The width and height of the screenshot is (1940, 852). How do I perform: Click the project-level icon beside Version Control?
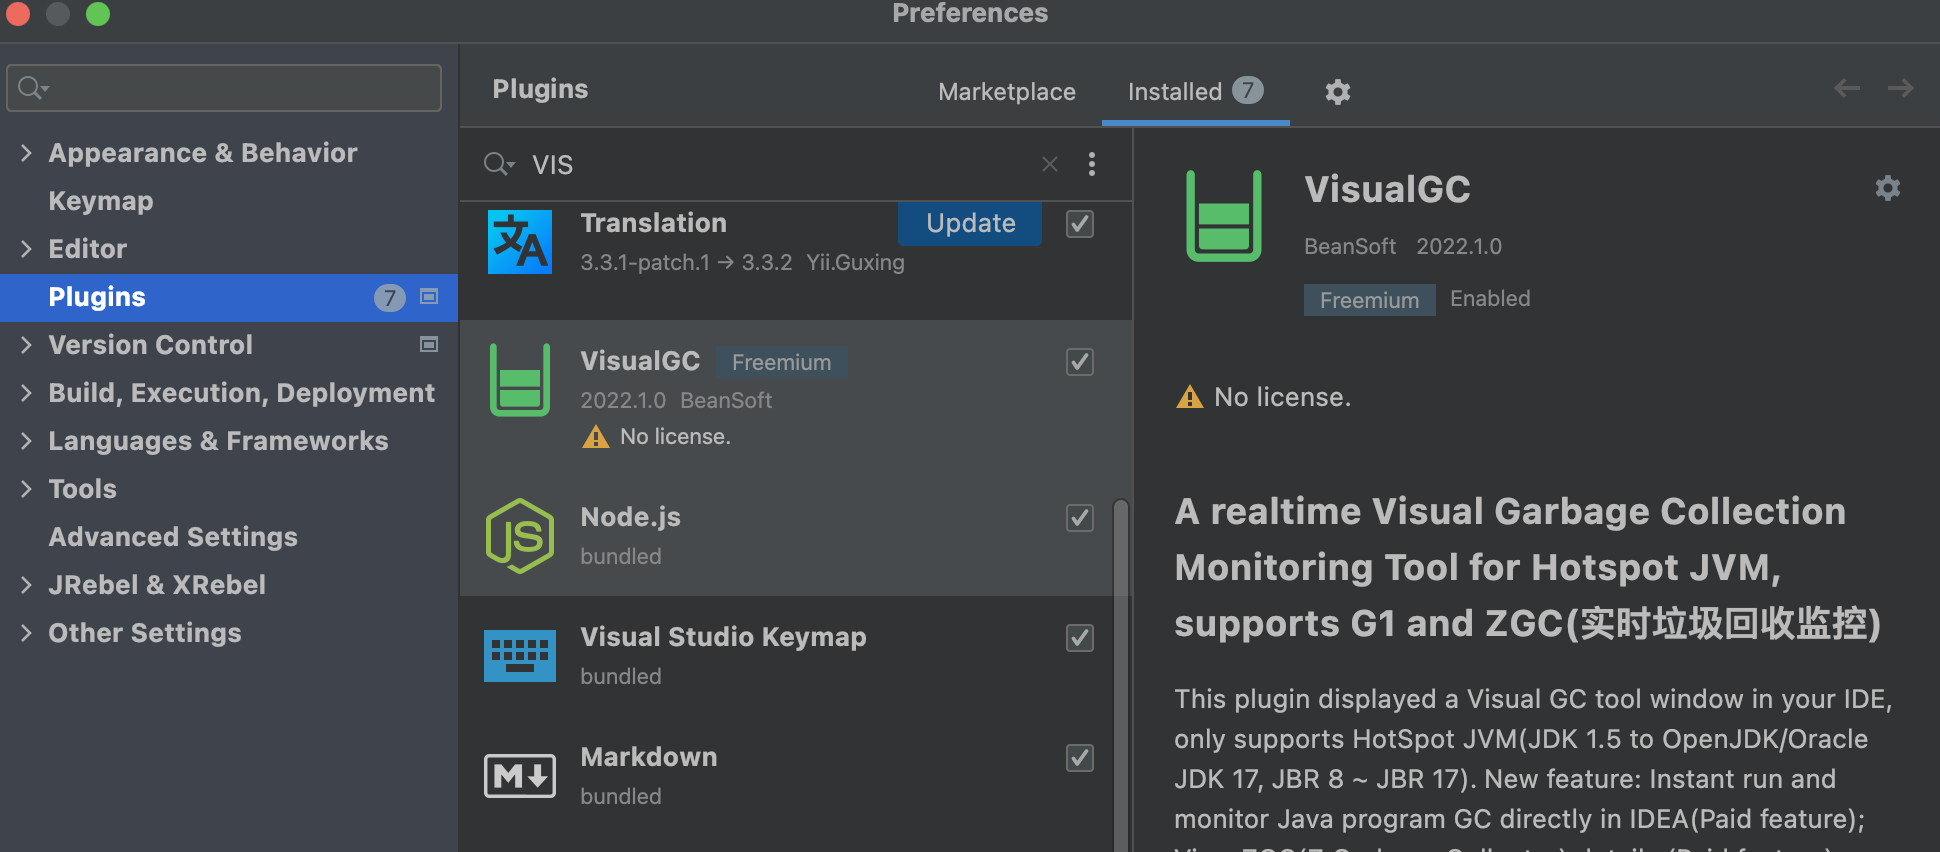429,344
